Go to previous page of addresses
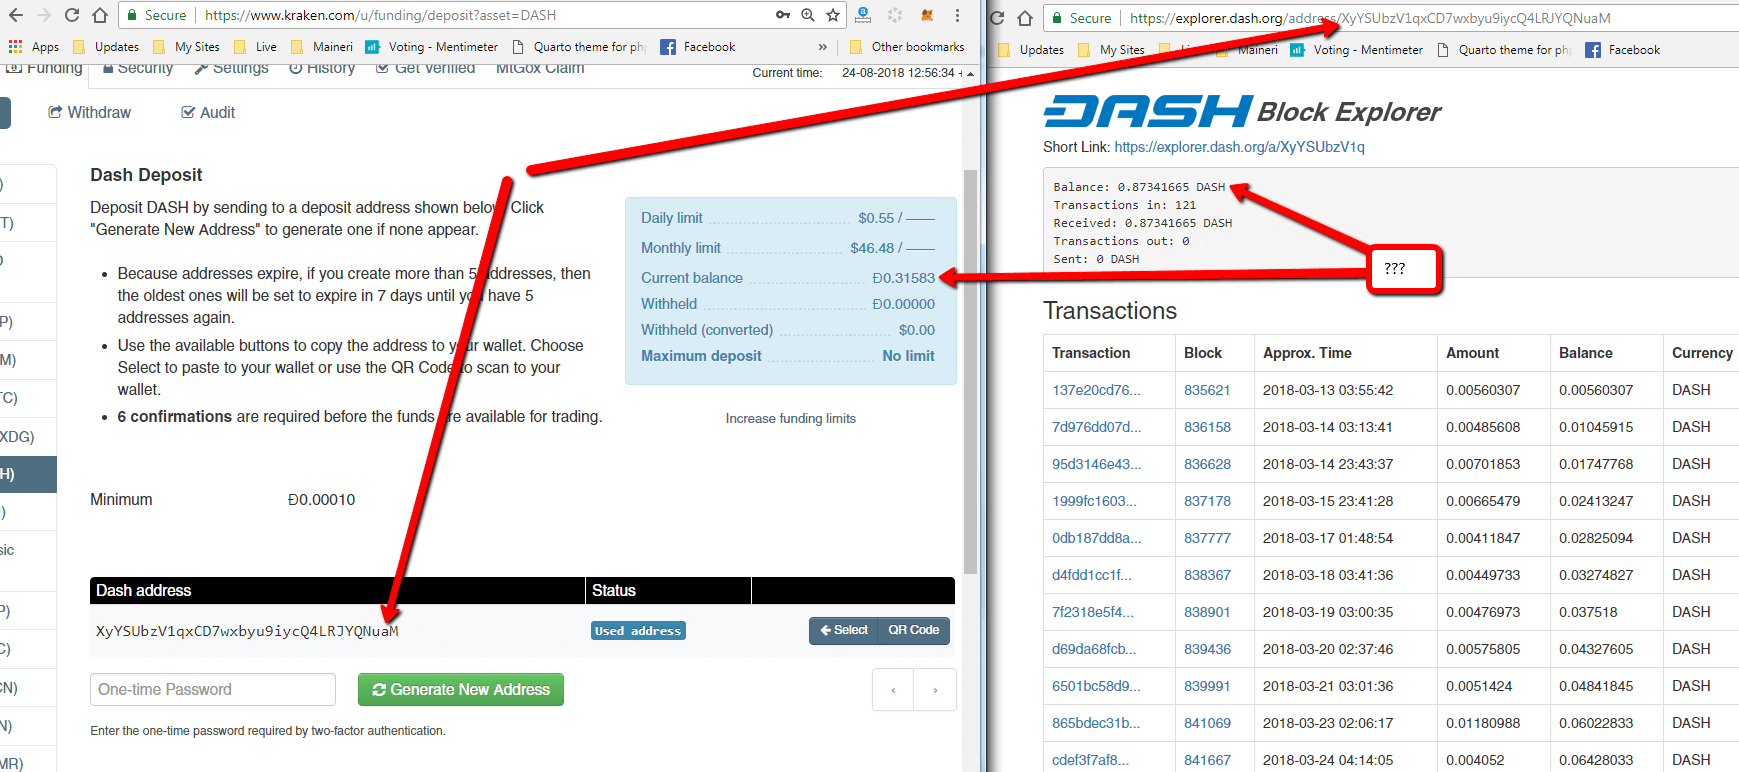 (893, 689)
